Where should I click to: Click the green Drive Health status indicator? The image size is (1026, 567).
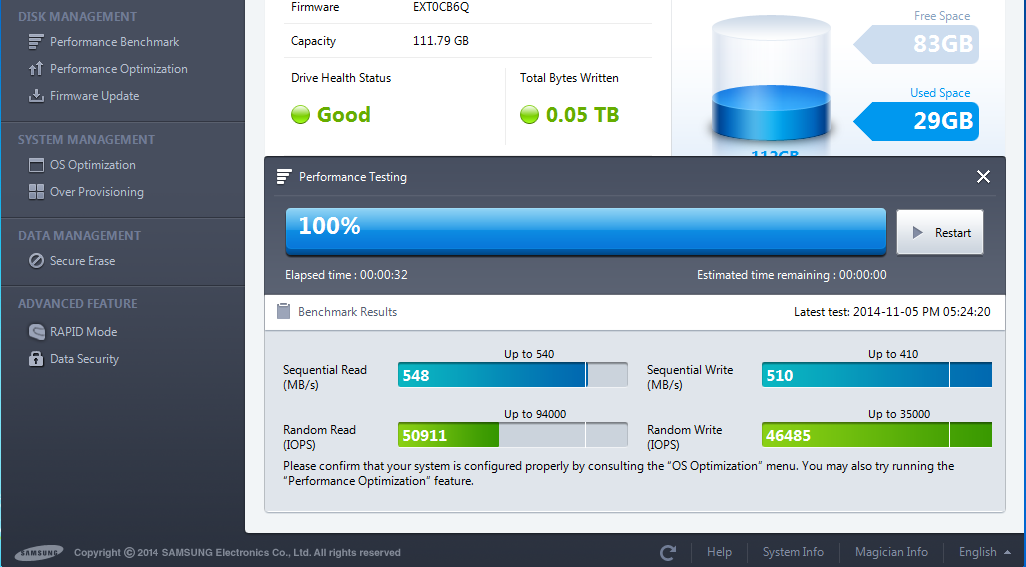[300, 114]
